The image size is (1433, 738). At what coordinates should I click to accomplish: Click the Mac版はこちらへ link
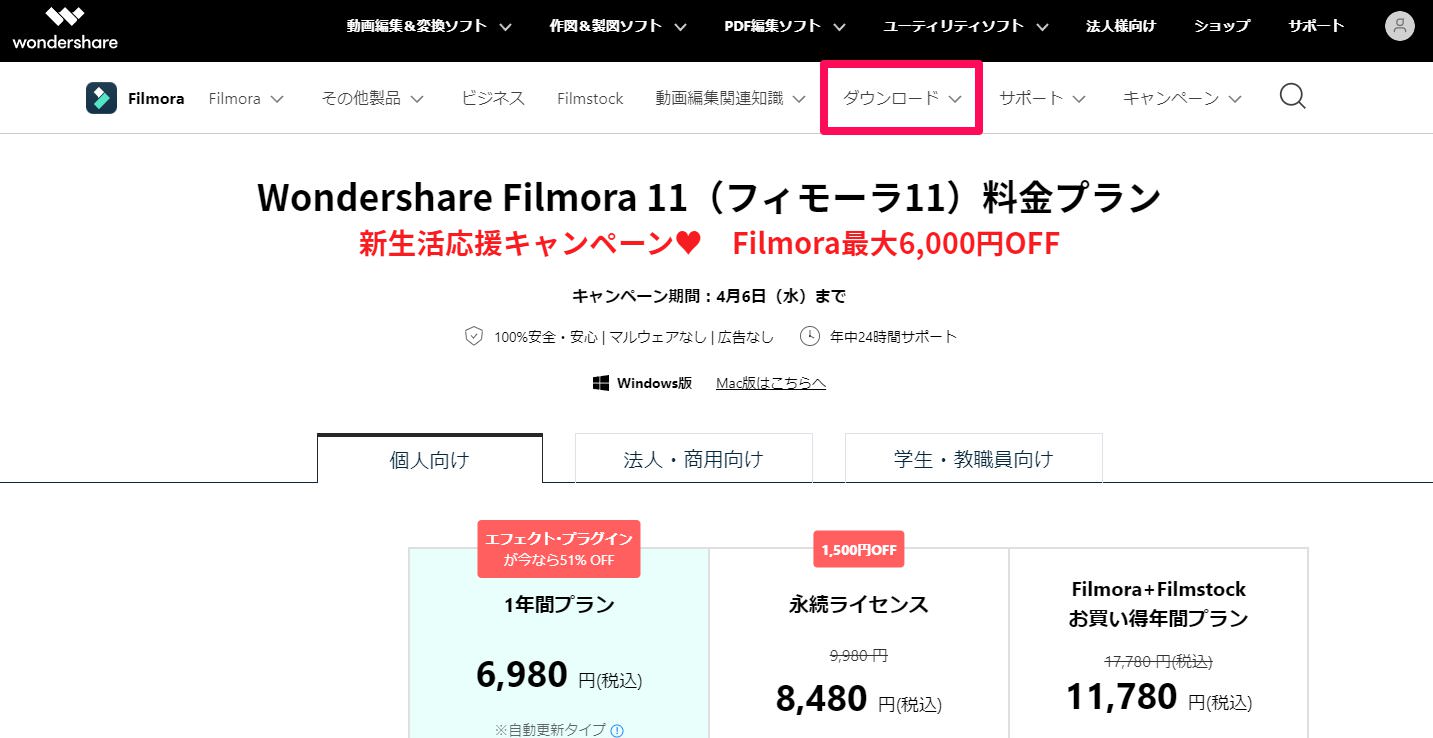(x=770, y=383)
